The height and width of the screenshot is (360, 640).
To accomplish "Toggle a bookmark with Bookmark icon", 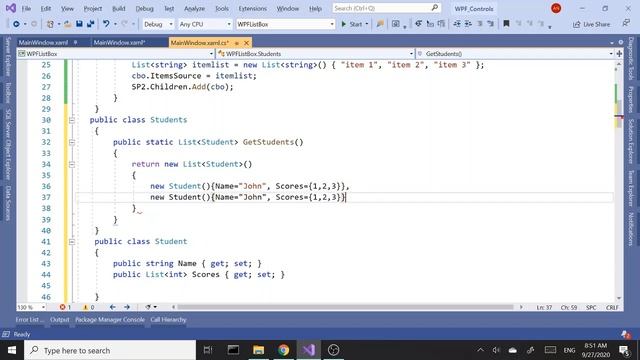I will coord(506,24).
